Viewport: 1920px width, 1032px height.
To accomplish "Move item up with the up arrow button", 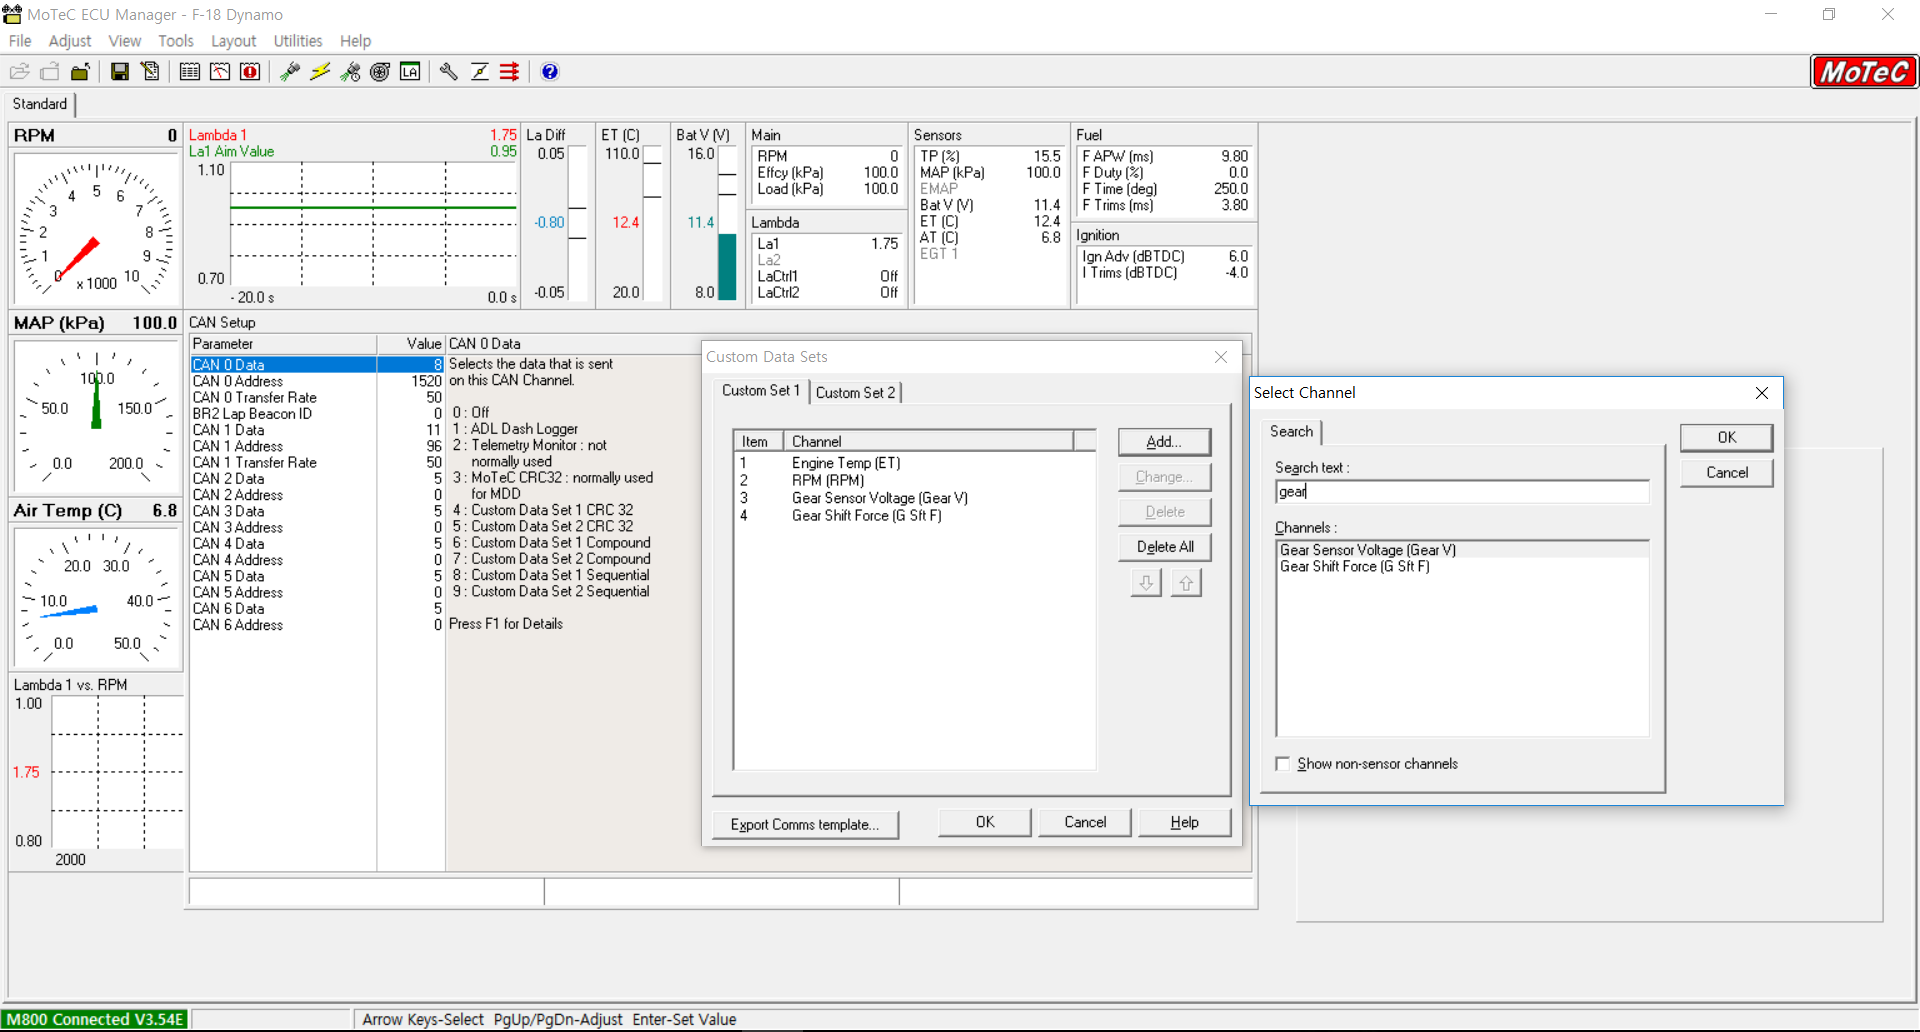I will [x=1186, y=583].
